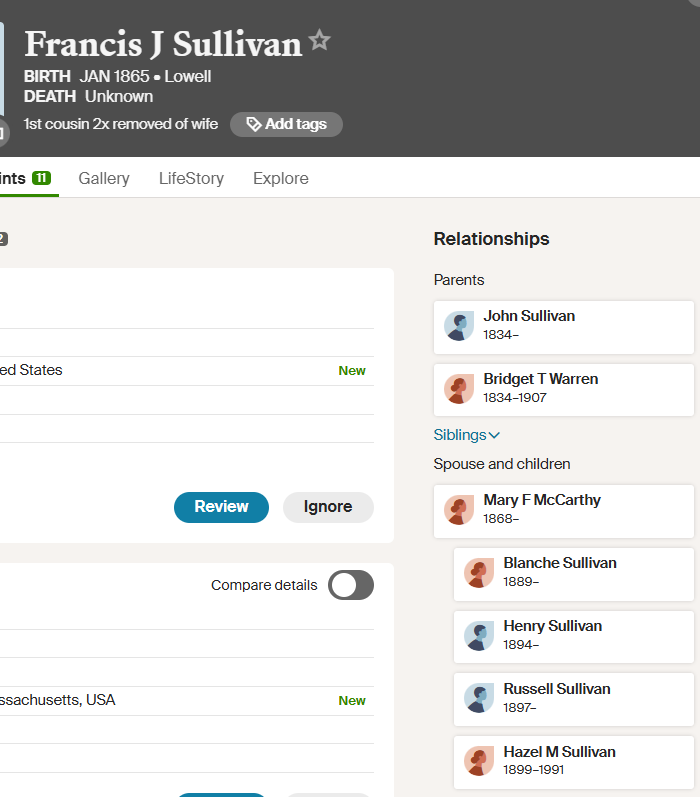This screenshot has width=700, height=797.
Task: Click the Francis J Sullivan name heading
Action: click(x=163, y=44)
